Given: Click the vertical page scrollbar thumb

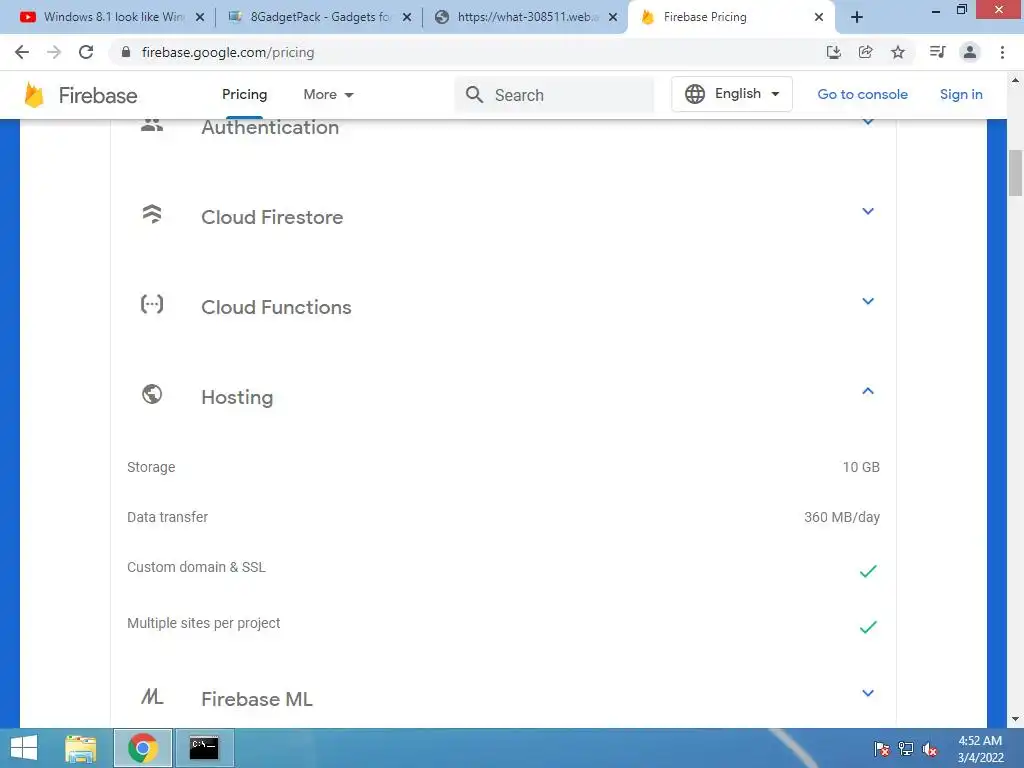Looking at the screenshot, I should tap(1015, 172).
